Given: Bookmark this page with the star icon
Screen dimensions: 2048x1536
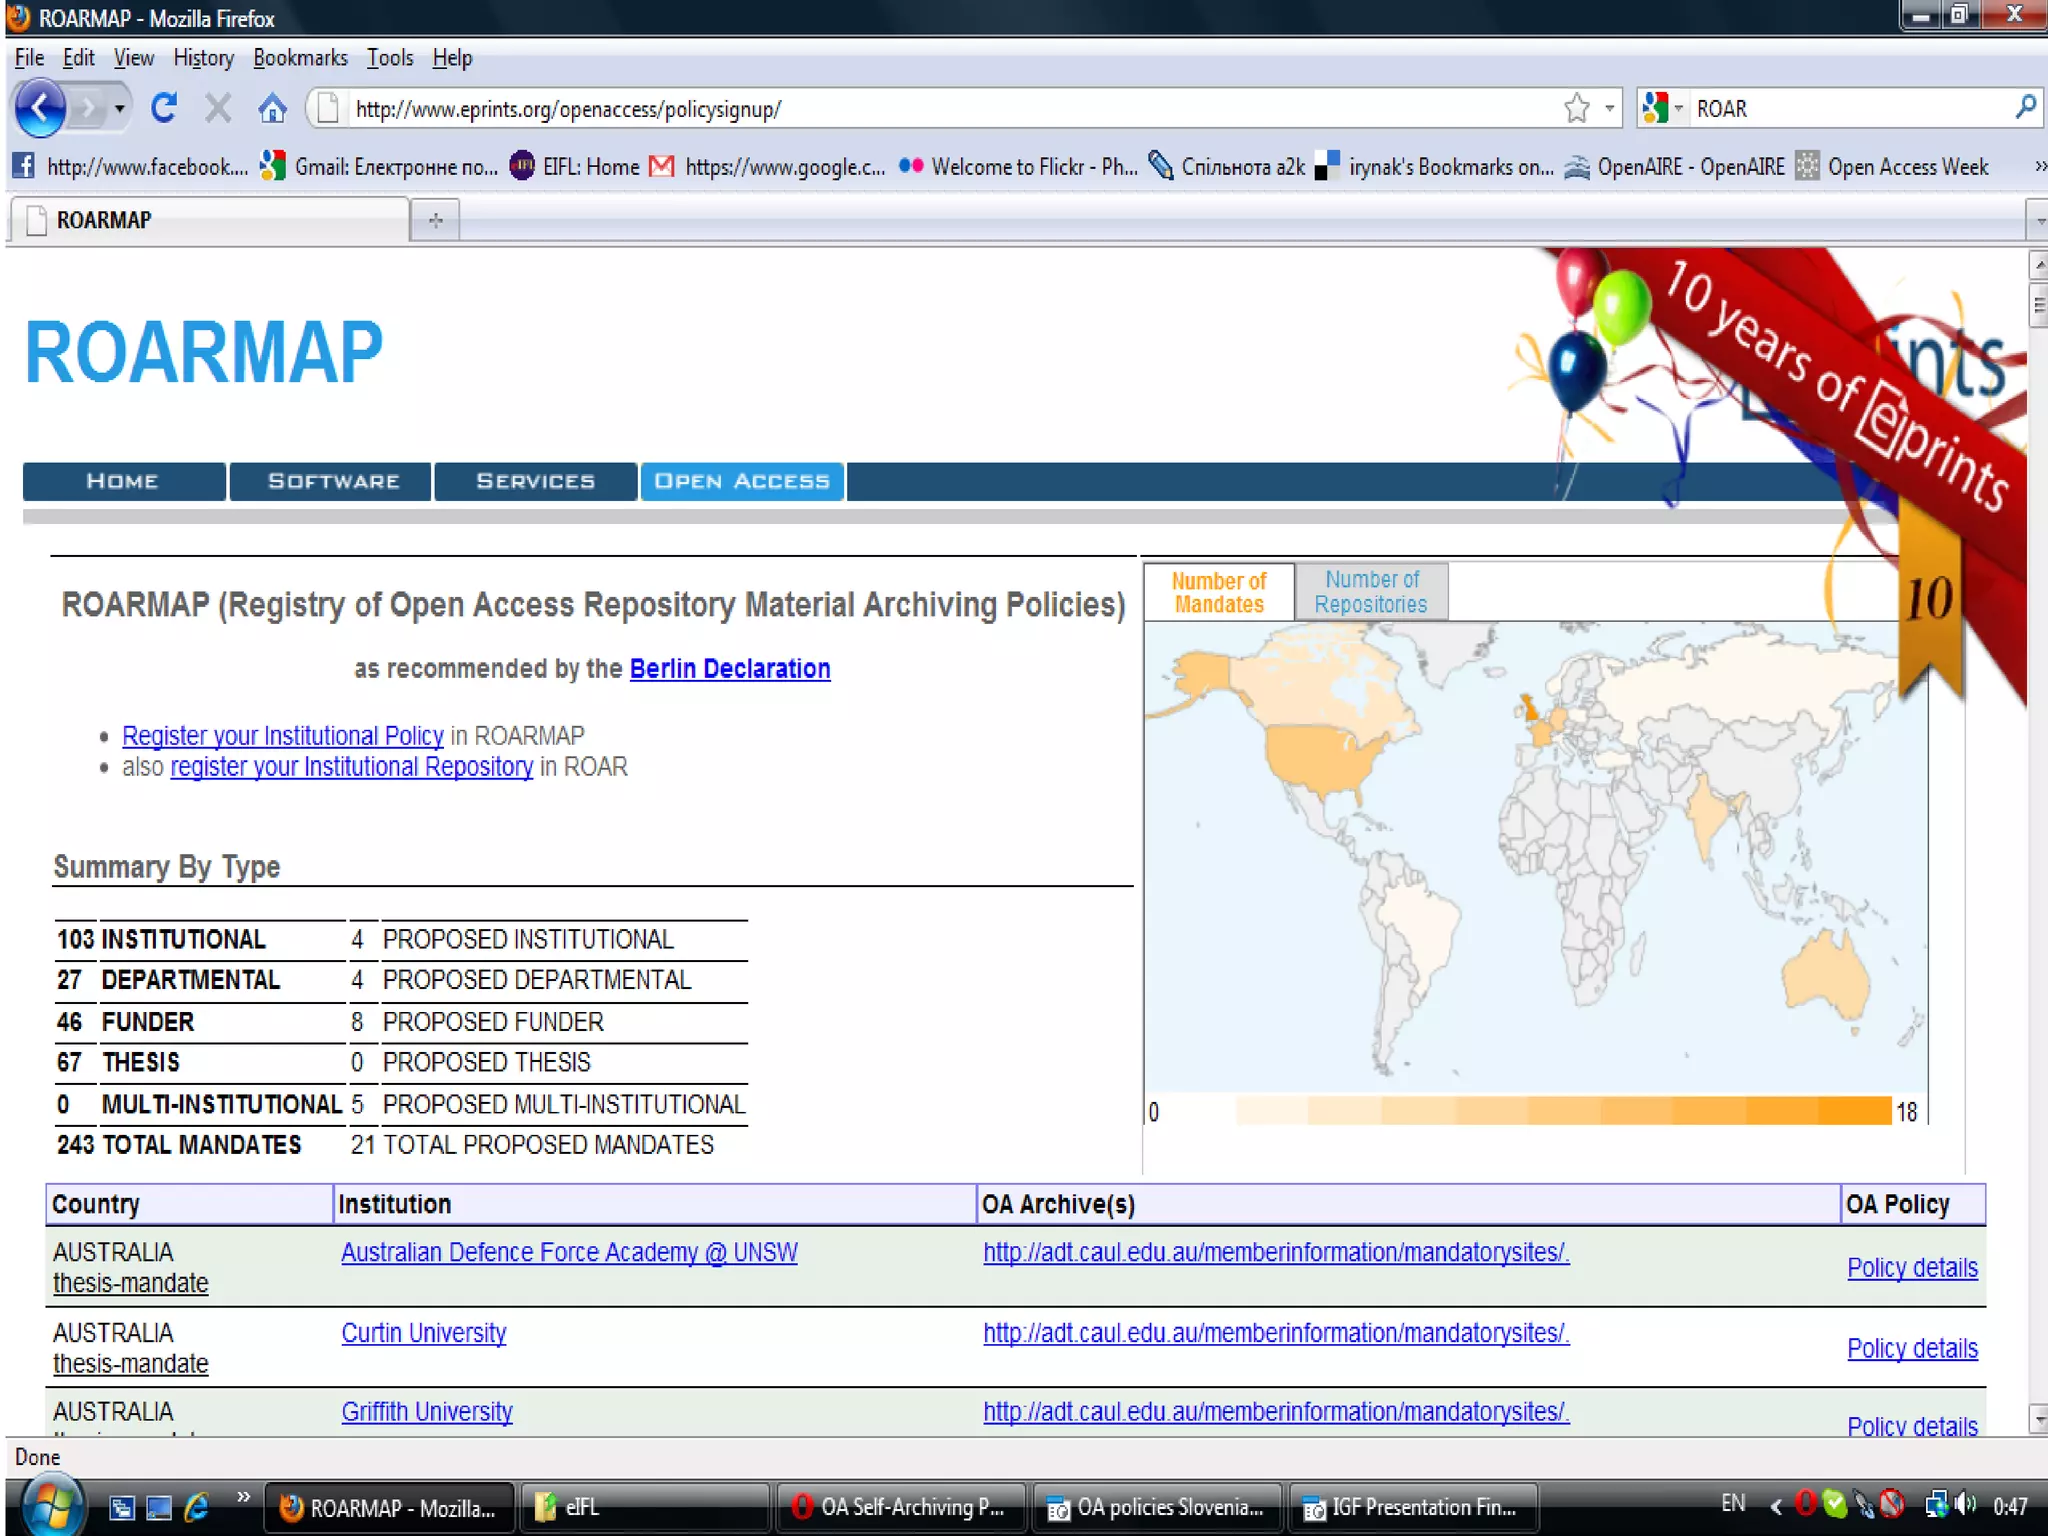Looking at the screenshot, I should [1576, 108].
